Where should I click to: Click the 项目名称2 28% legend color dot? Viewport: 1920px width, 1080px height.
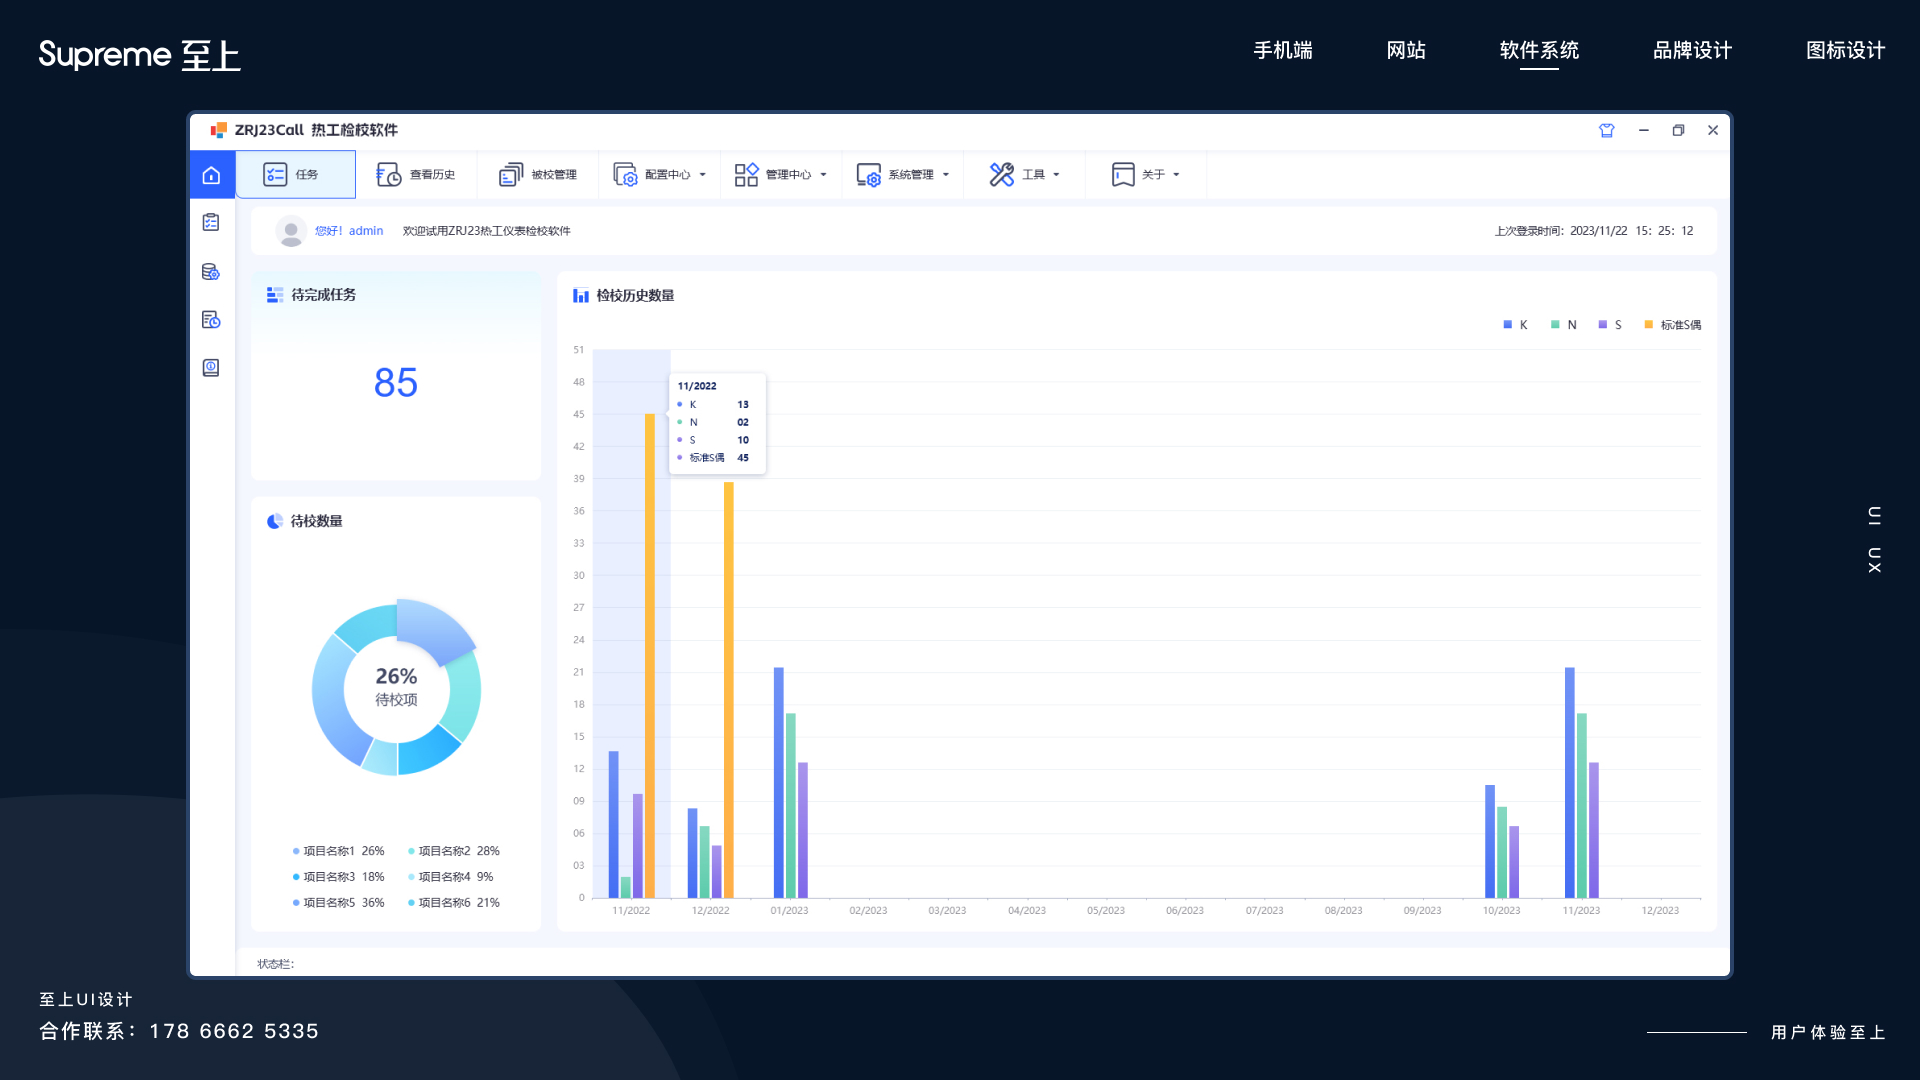click(x=411, y=852)
